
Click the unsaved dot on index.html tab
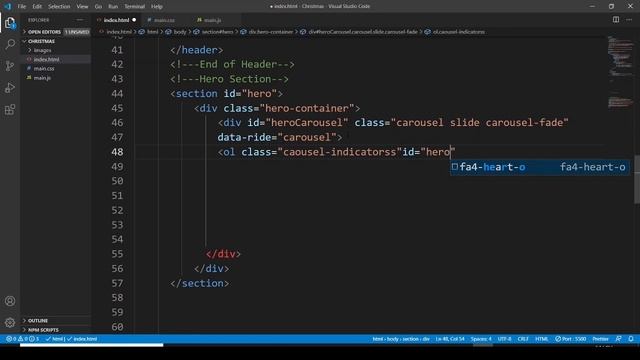pos(134,20)
